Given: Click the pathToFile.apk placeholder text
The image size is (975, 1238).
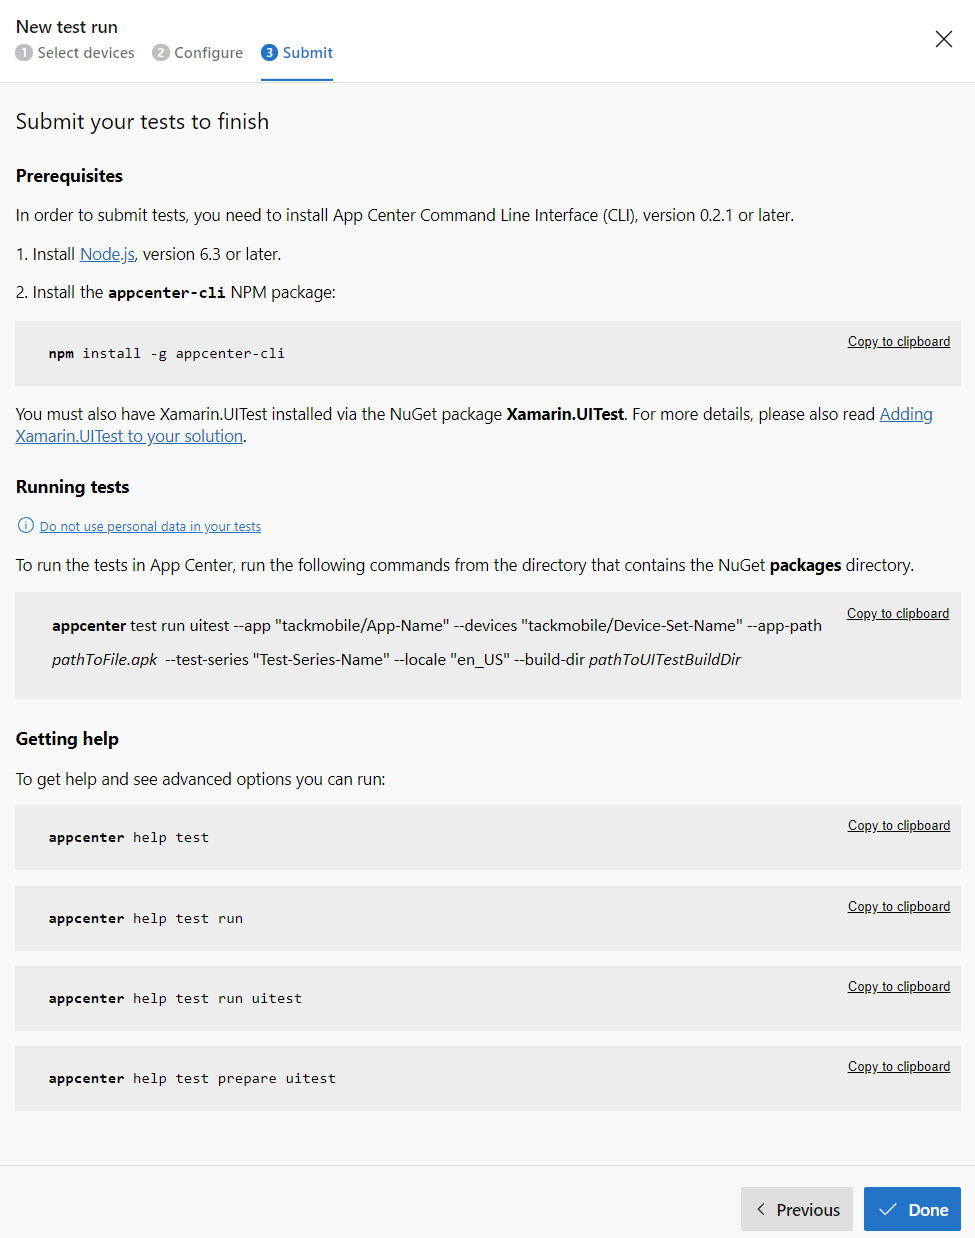Looking at the screenshot, I should click(x=105, y=660).
